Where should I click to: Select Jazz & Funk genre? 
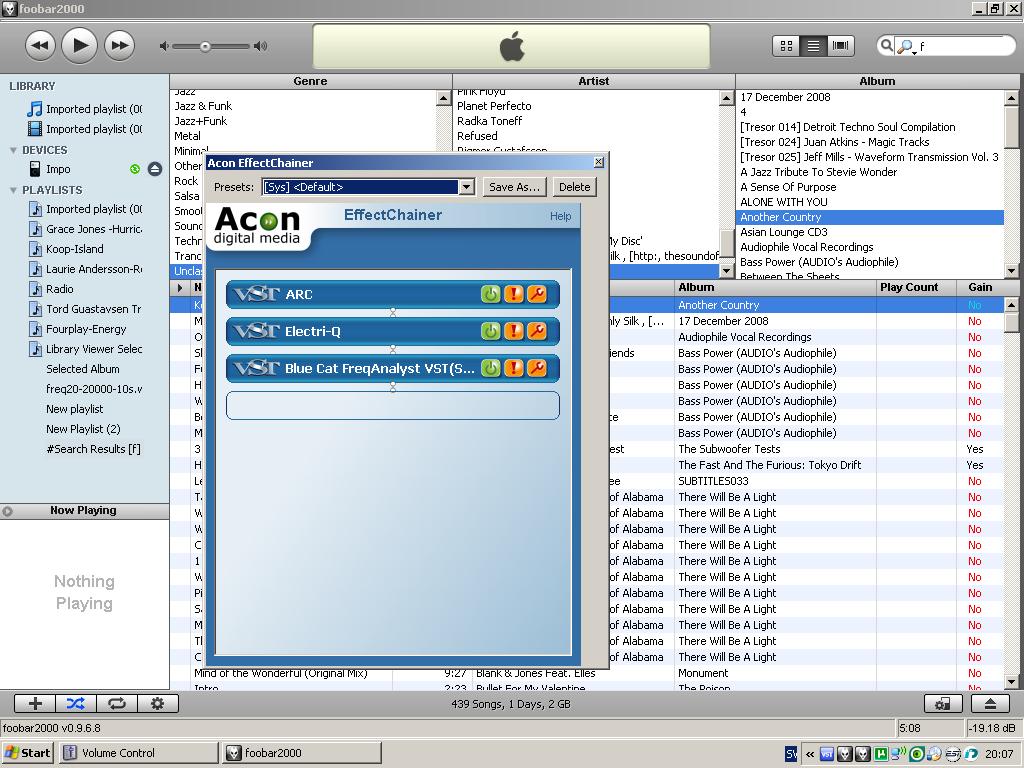[x=203, y=106]
